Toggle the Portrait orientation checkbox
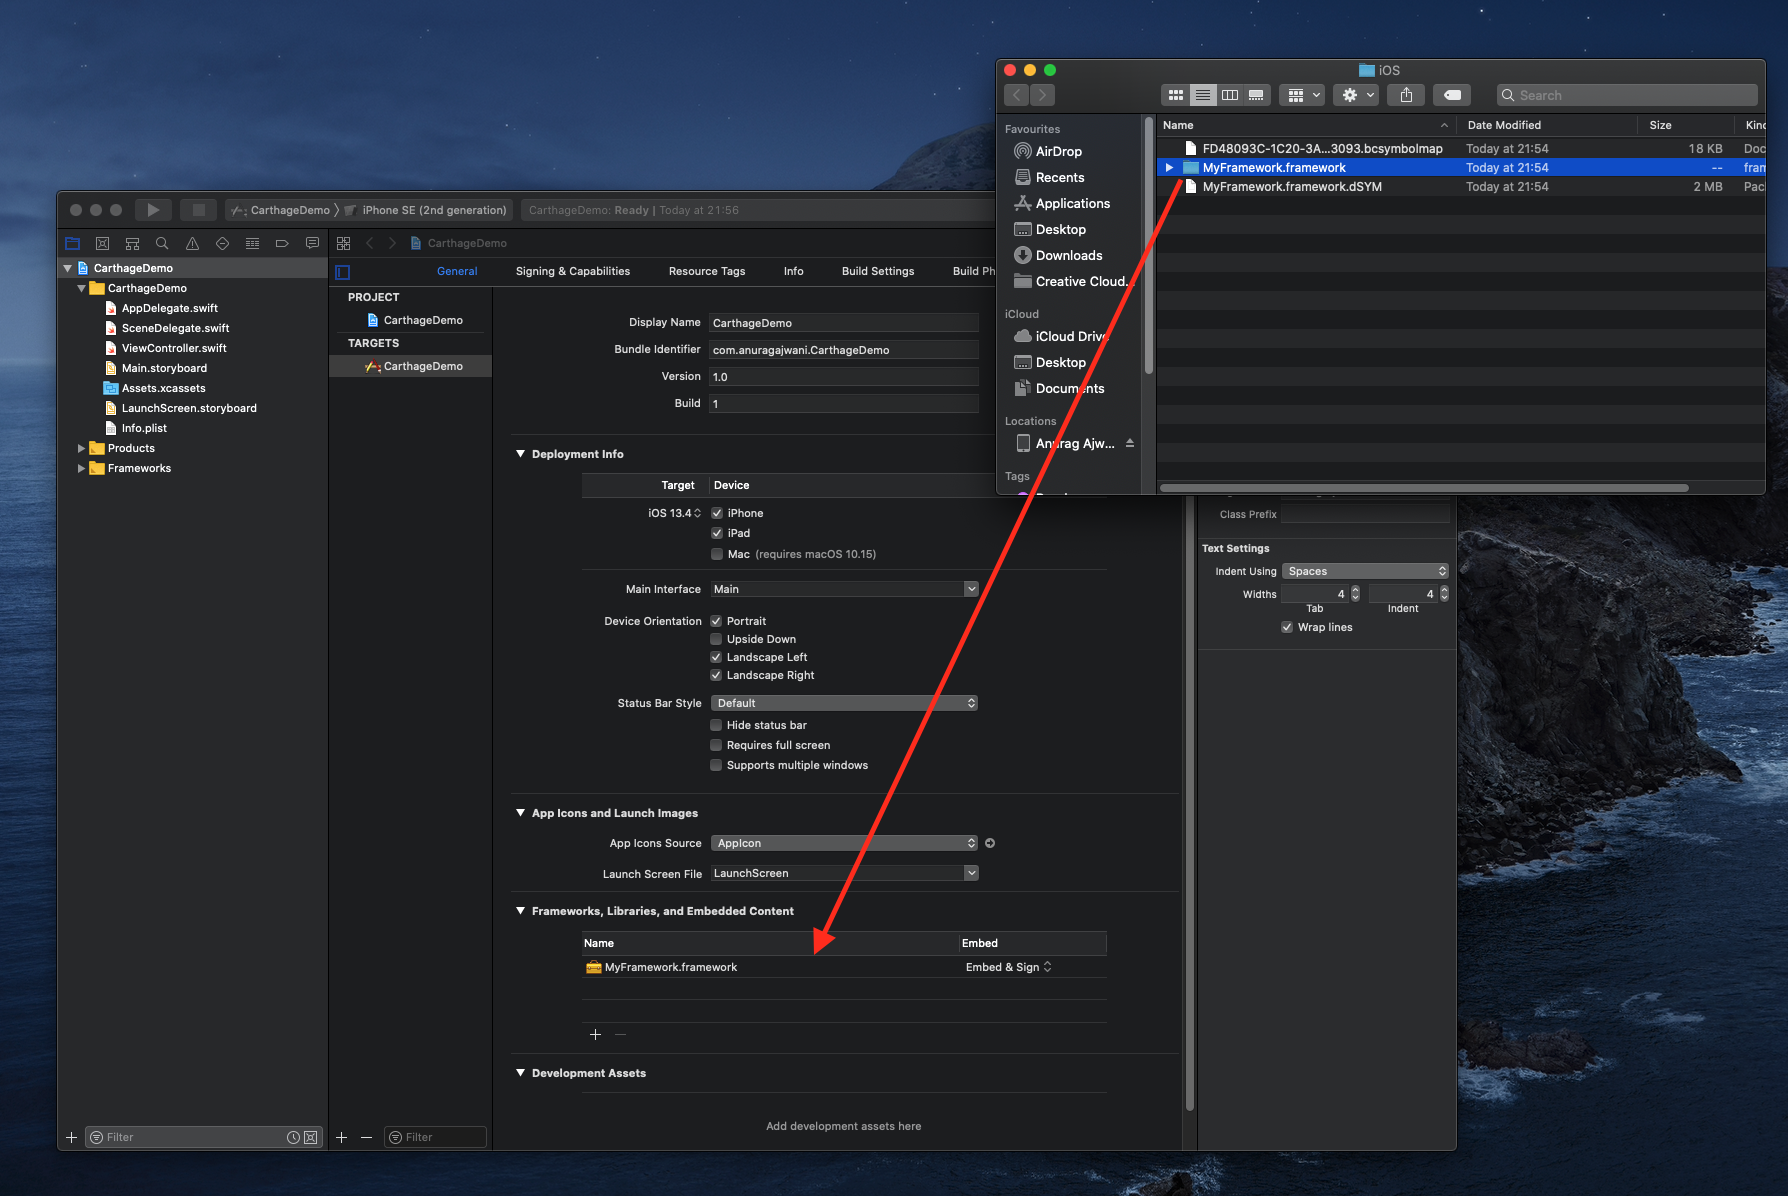 pyautogui.click(x=716, y=621)
